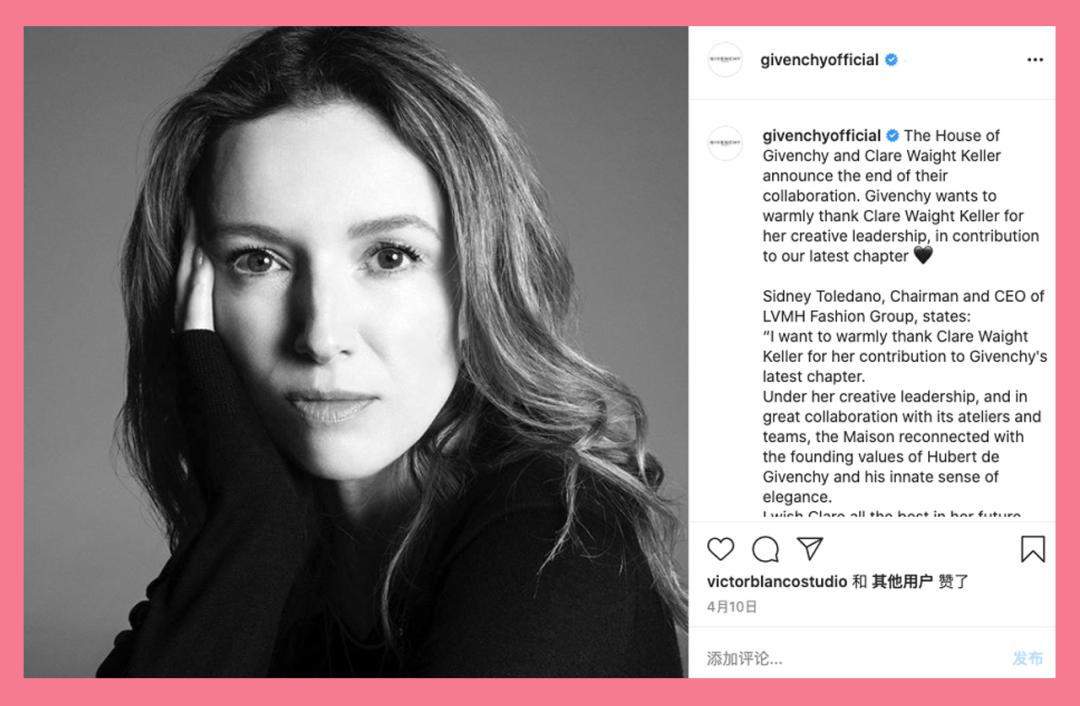Click the black-and-white portrait photo
This screenshot has height=706, width=1080.
[356, 352]
